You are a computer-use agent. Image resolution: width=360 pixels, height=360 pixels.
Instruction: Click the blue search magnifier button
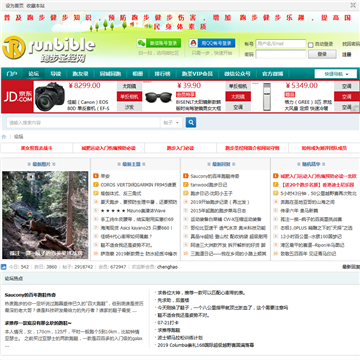tap(191, 122)
